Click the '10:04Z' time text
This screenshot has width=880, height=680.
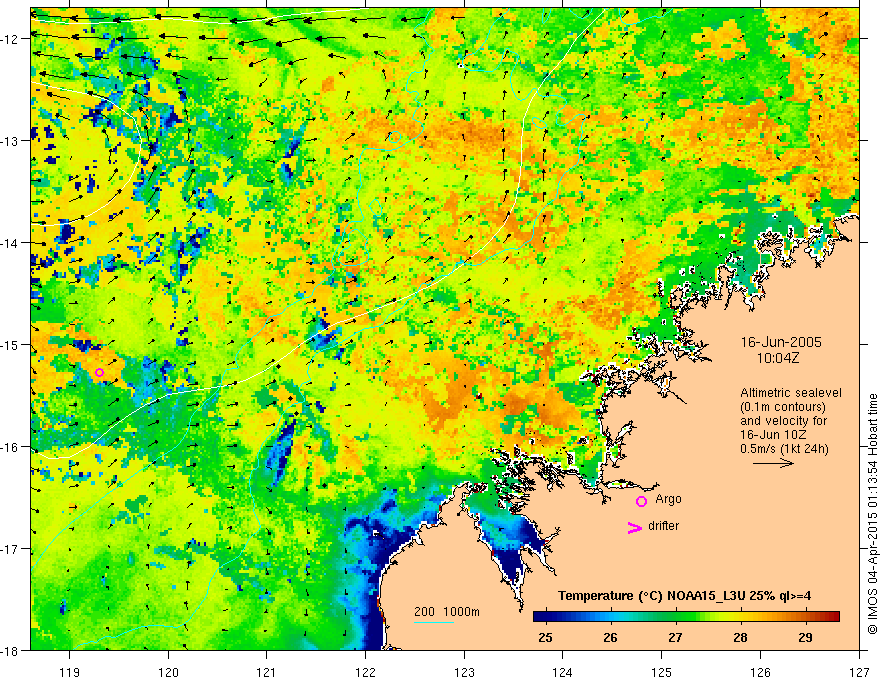(x=777, y=358)
